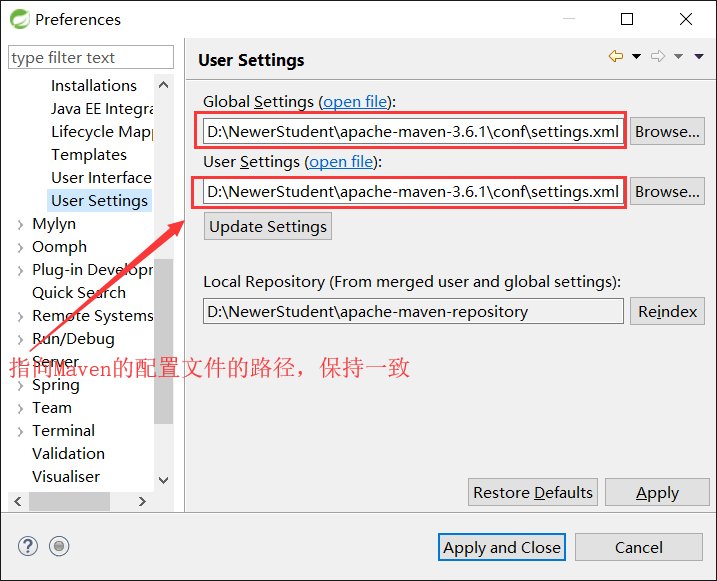The height and width of the screenshot is (581, 717).
Task: Click the Apply button
Action: pos(657,492)
